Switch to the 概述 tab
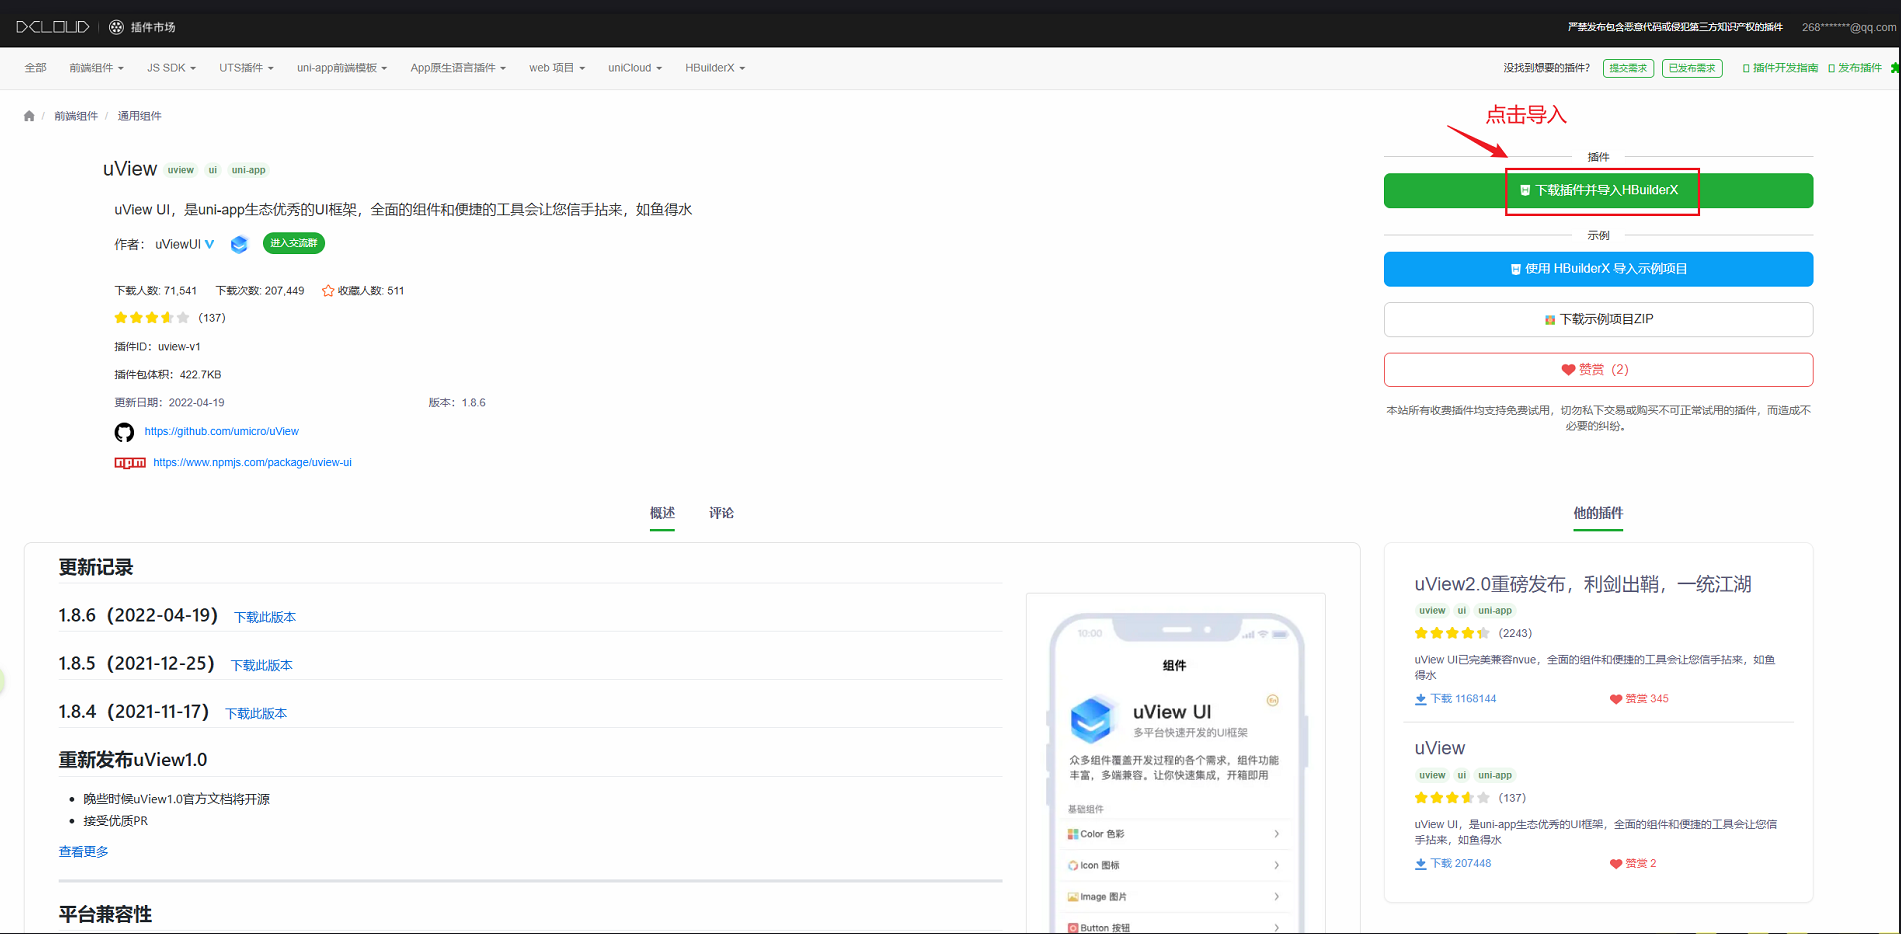Image resolution: width=1901 pixels, height=934 pixels. 662,513
